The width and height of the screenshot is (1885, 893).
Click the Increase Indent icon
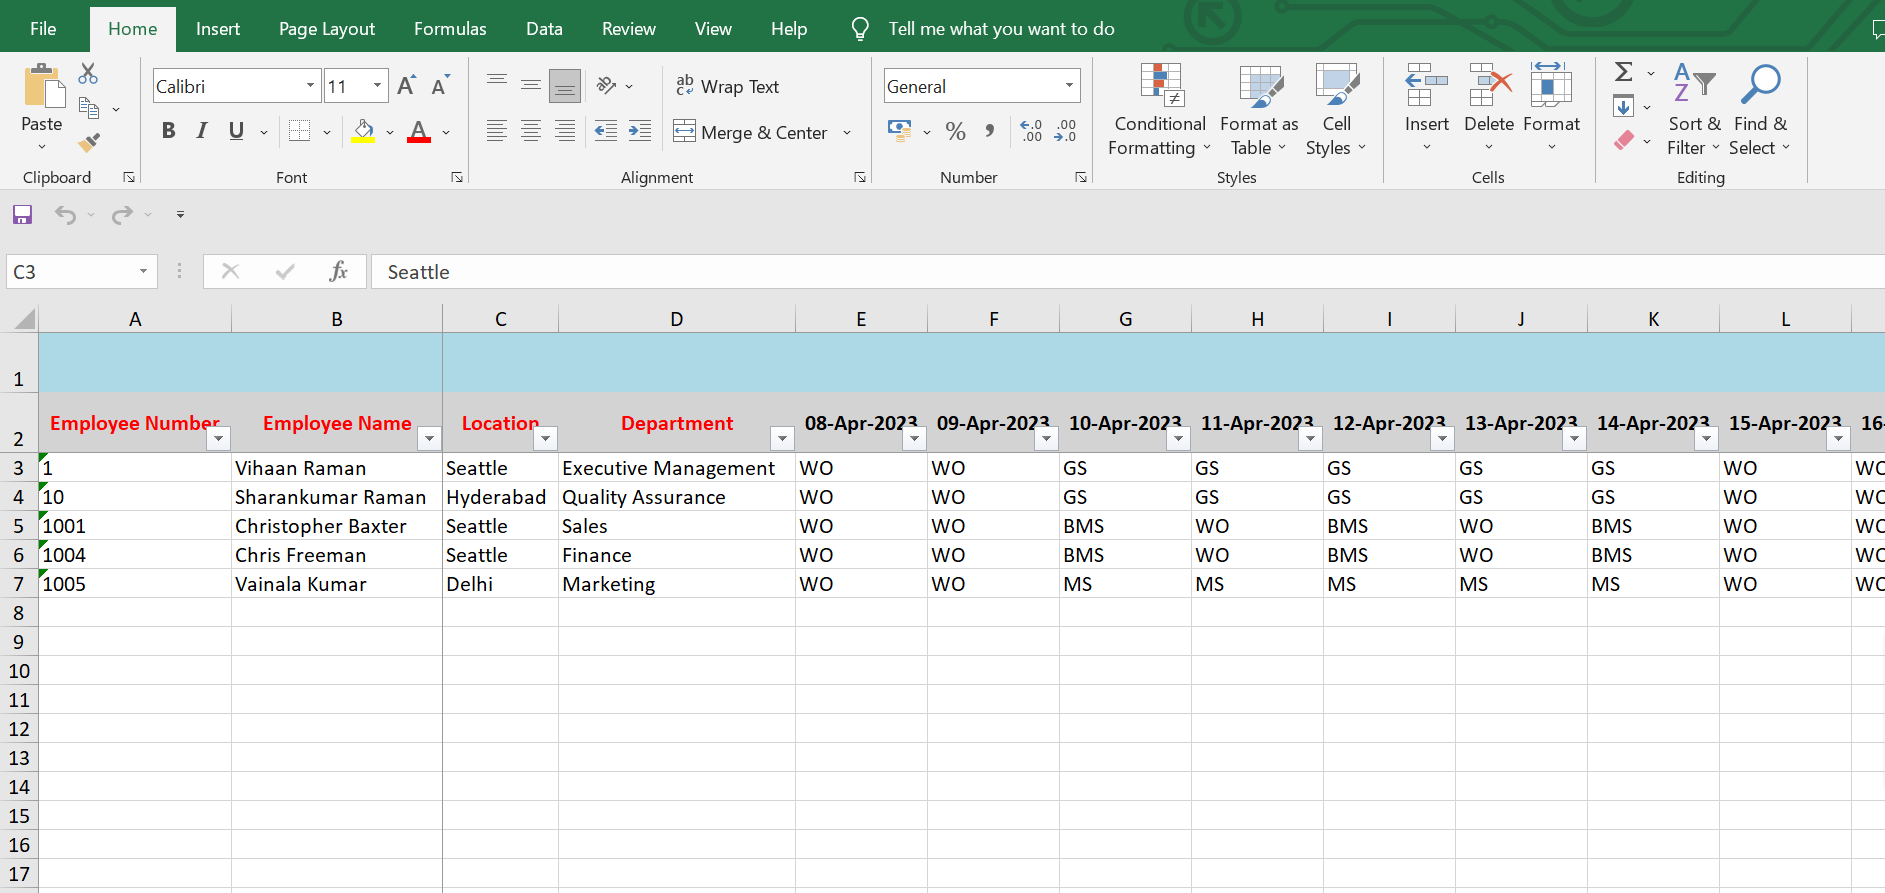(640, 131)
